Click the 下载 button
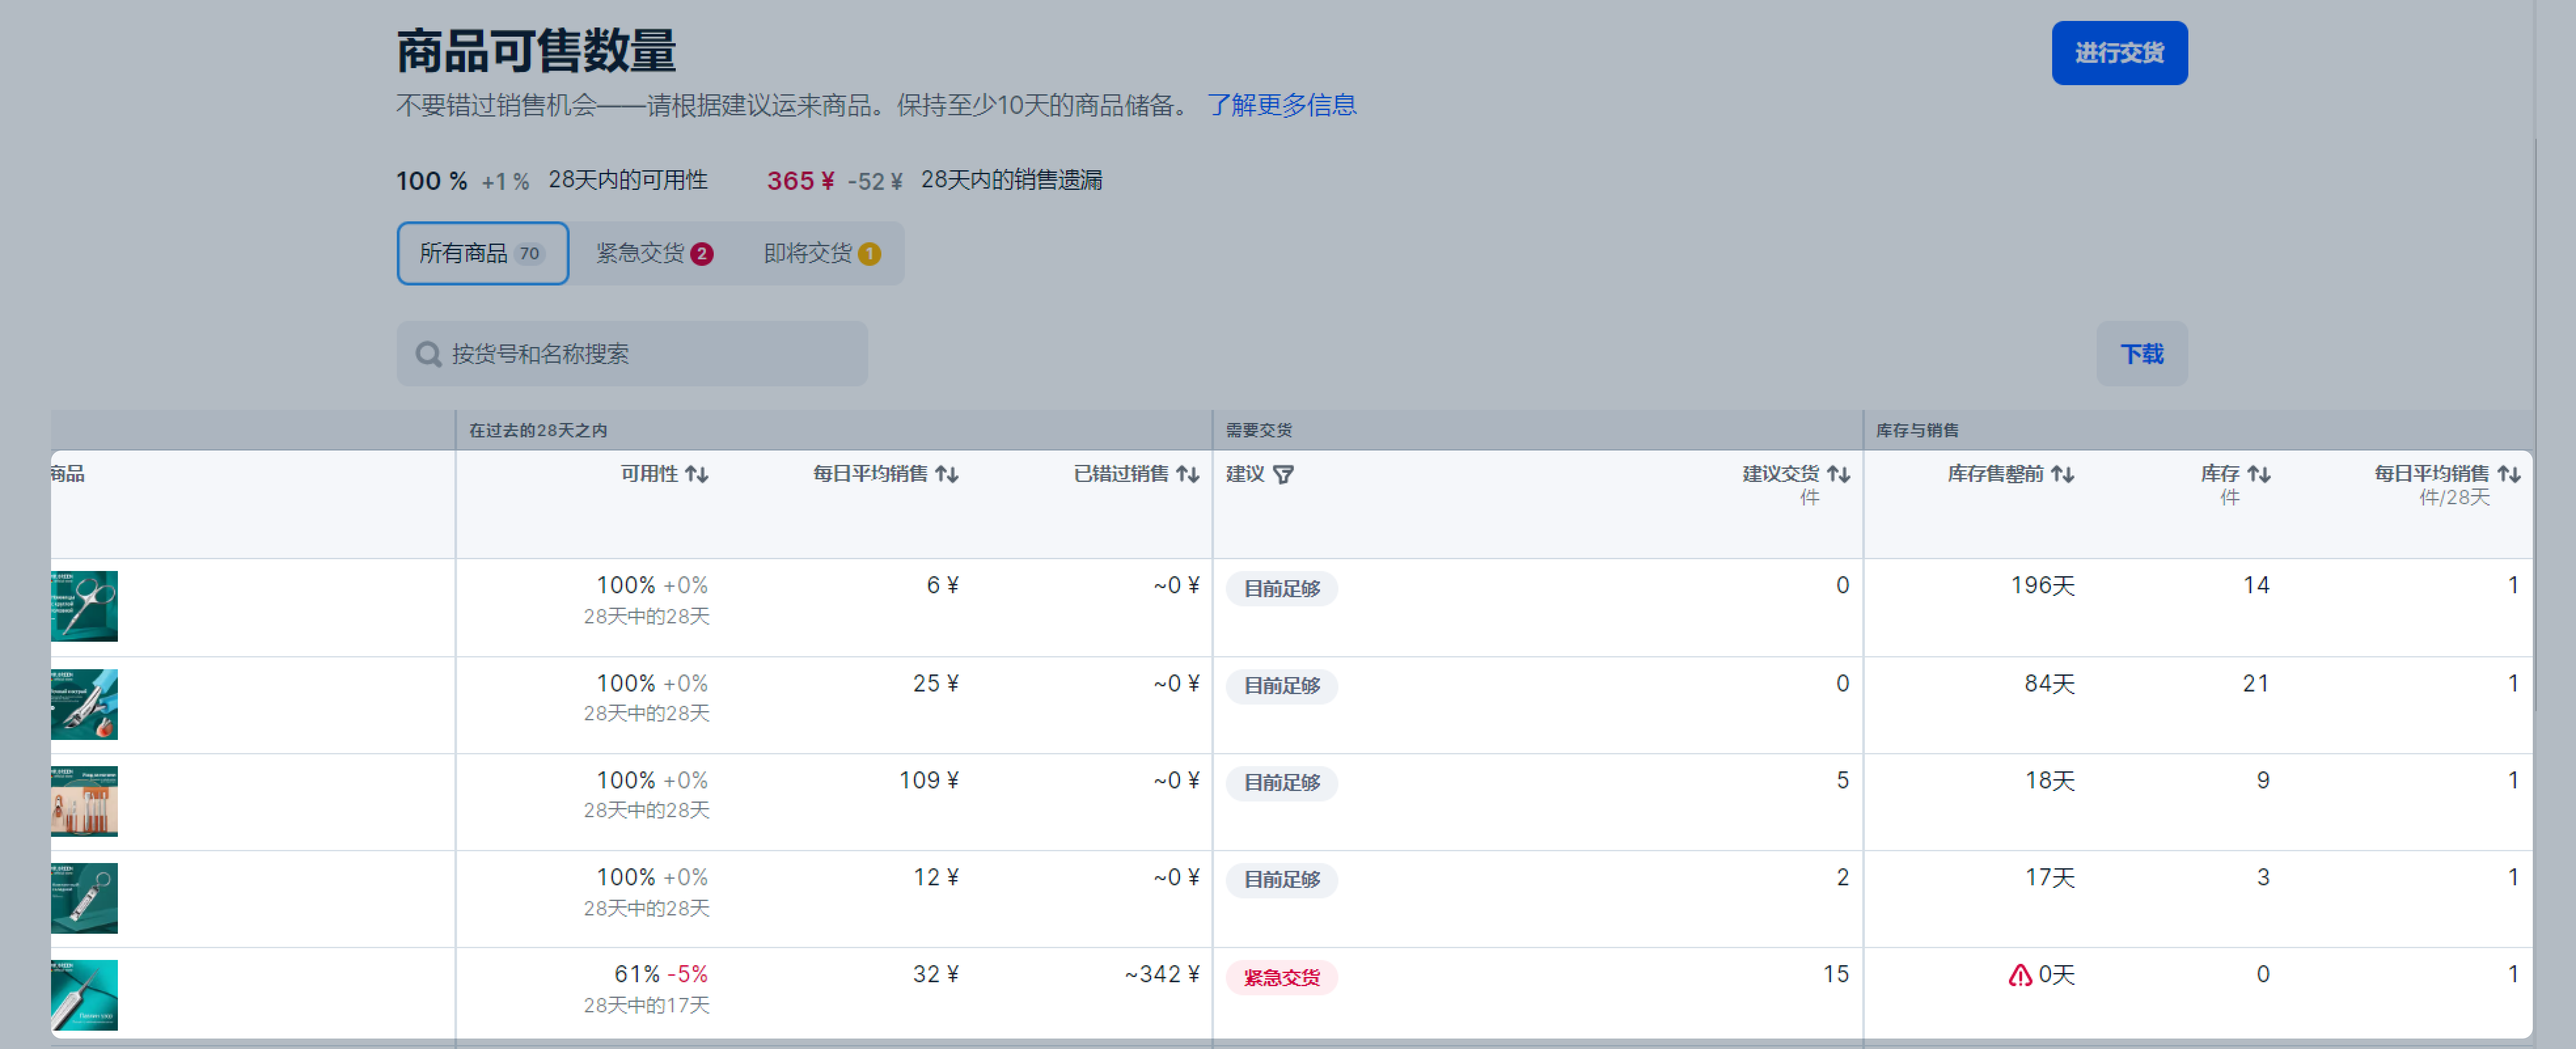Image resolution: width=2576 pixels, height=1049 pixels. pos(2142,354)
